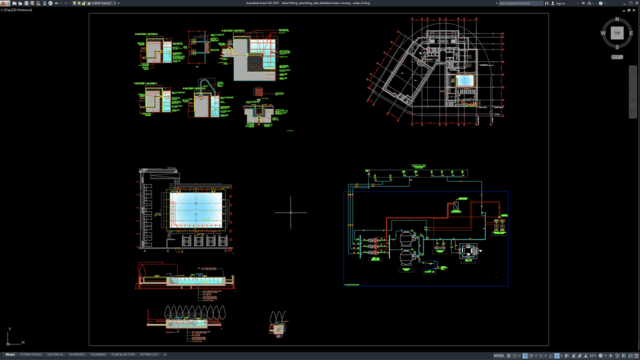The image size is (640, 360).
Task: Switch to the ELECTRICAL layout tab
Action: click(x=55, y=355)
